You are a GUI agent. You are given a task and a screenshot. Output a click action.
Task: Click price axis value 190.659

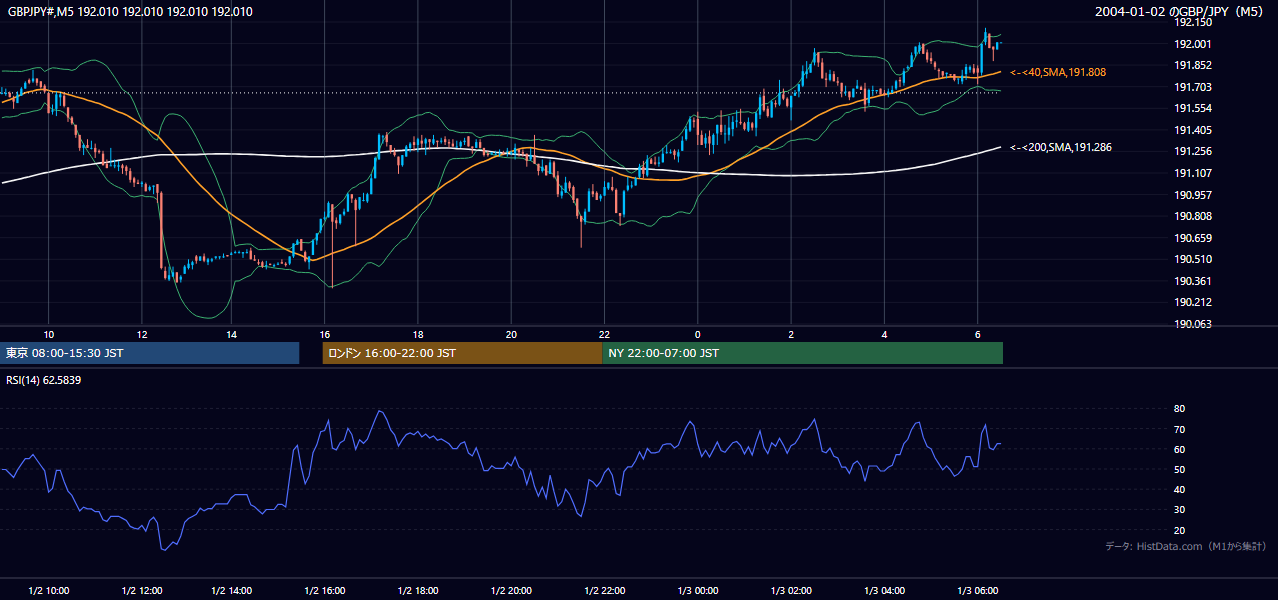pyautogui.click(x=1192, y=238)
